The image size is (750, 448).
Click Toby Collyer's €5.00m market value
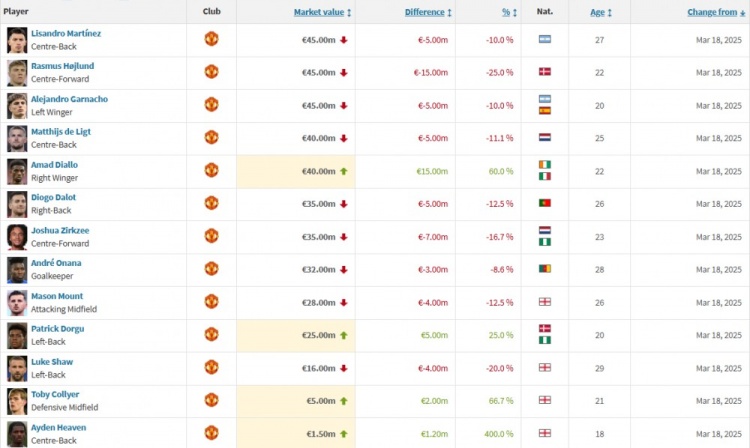[321, 401]
